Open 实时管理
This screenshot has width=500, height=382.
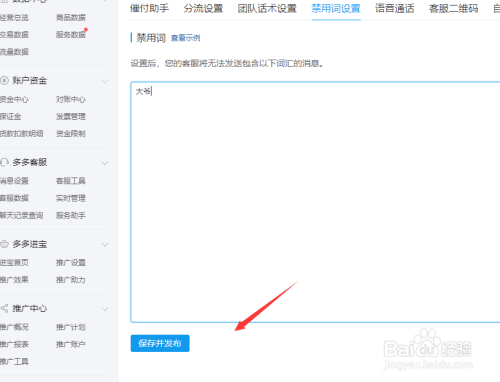point(71,198)
